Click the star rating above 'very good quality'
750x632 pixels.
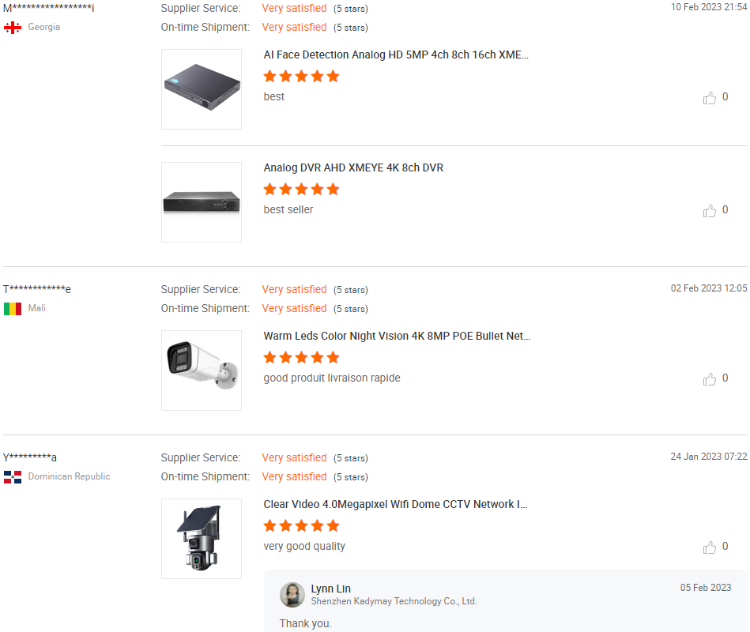pyautogui.click(x=301, y=525)
